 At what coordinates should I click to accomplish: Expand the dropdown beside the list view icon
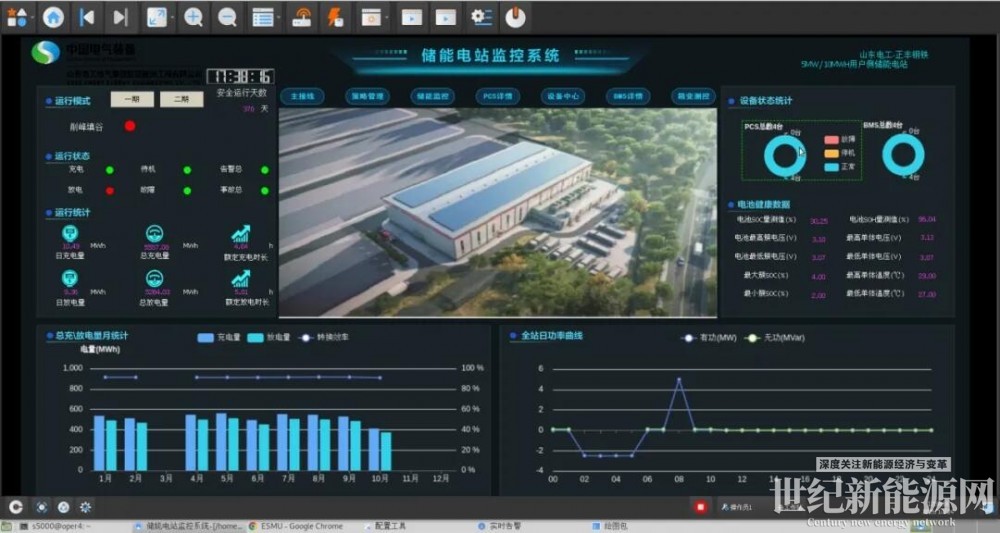coord(279,17)
